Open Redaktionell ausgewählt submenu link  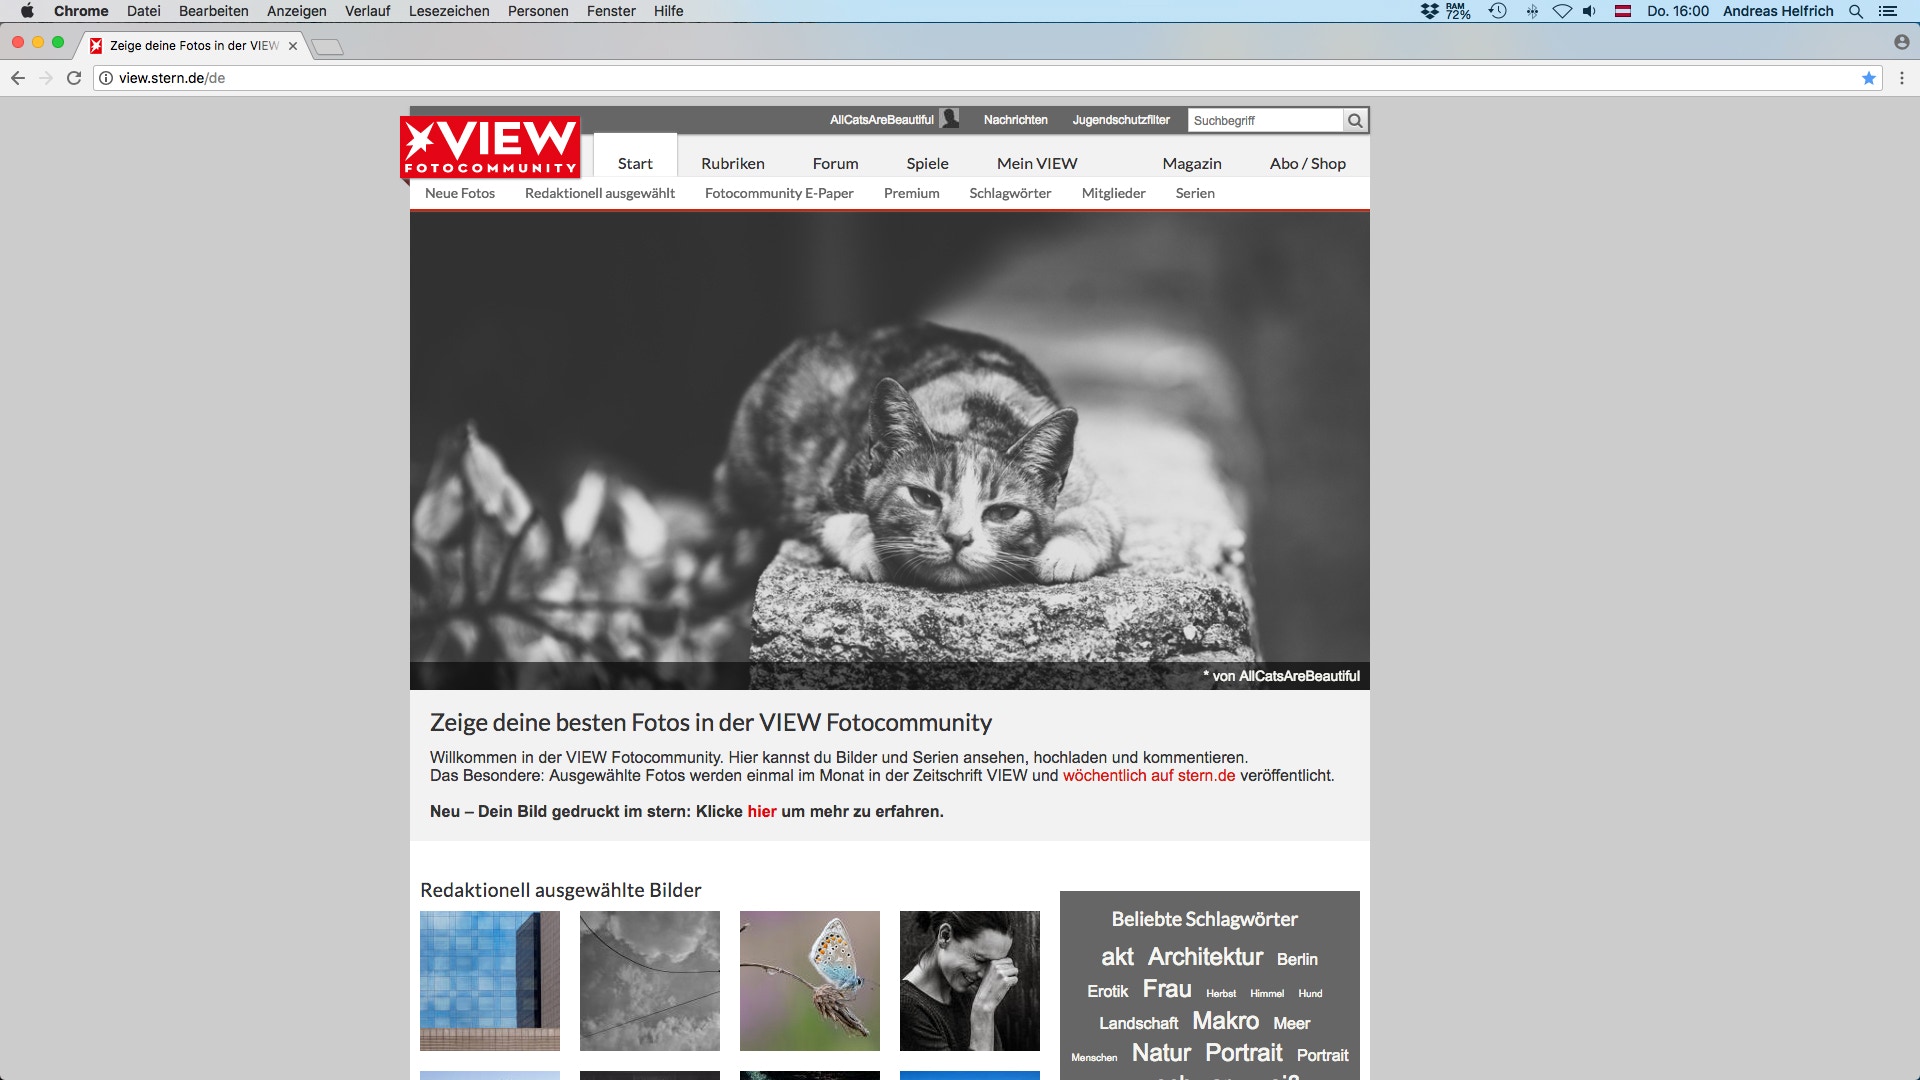click(x=600, y=193)
